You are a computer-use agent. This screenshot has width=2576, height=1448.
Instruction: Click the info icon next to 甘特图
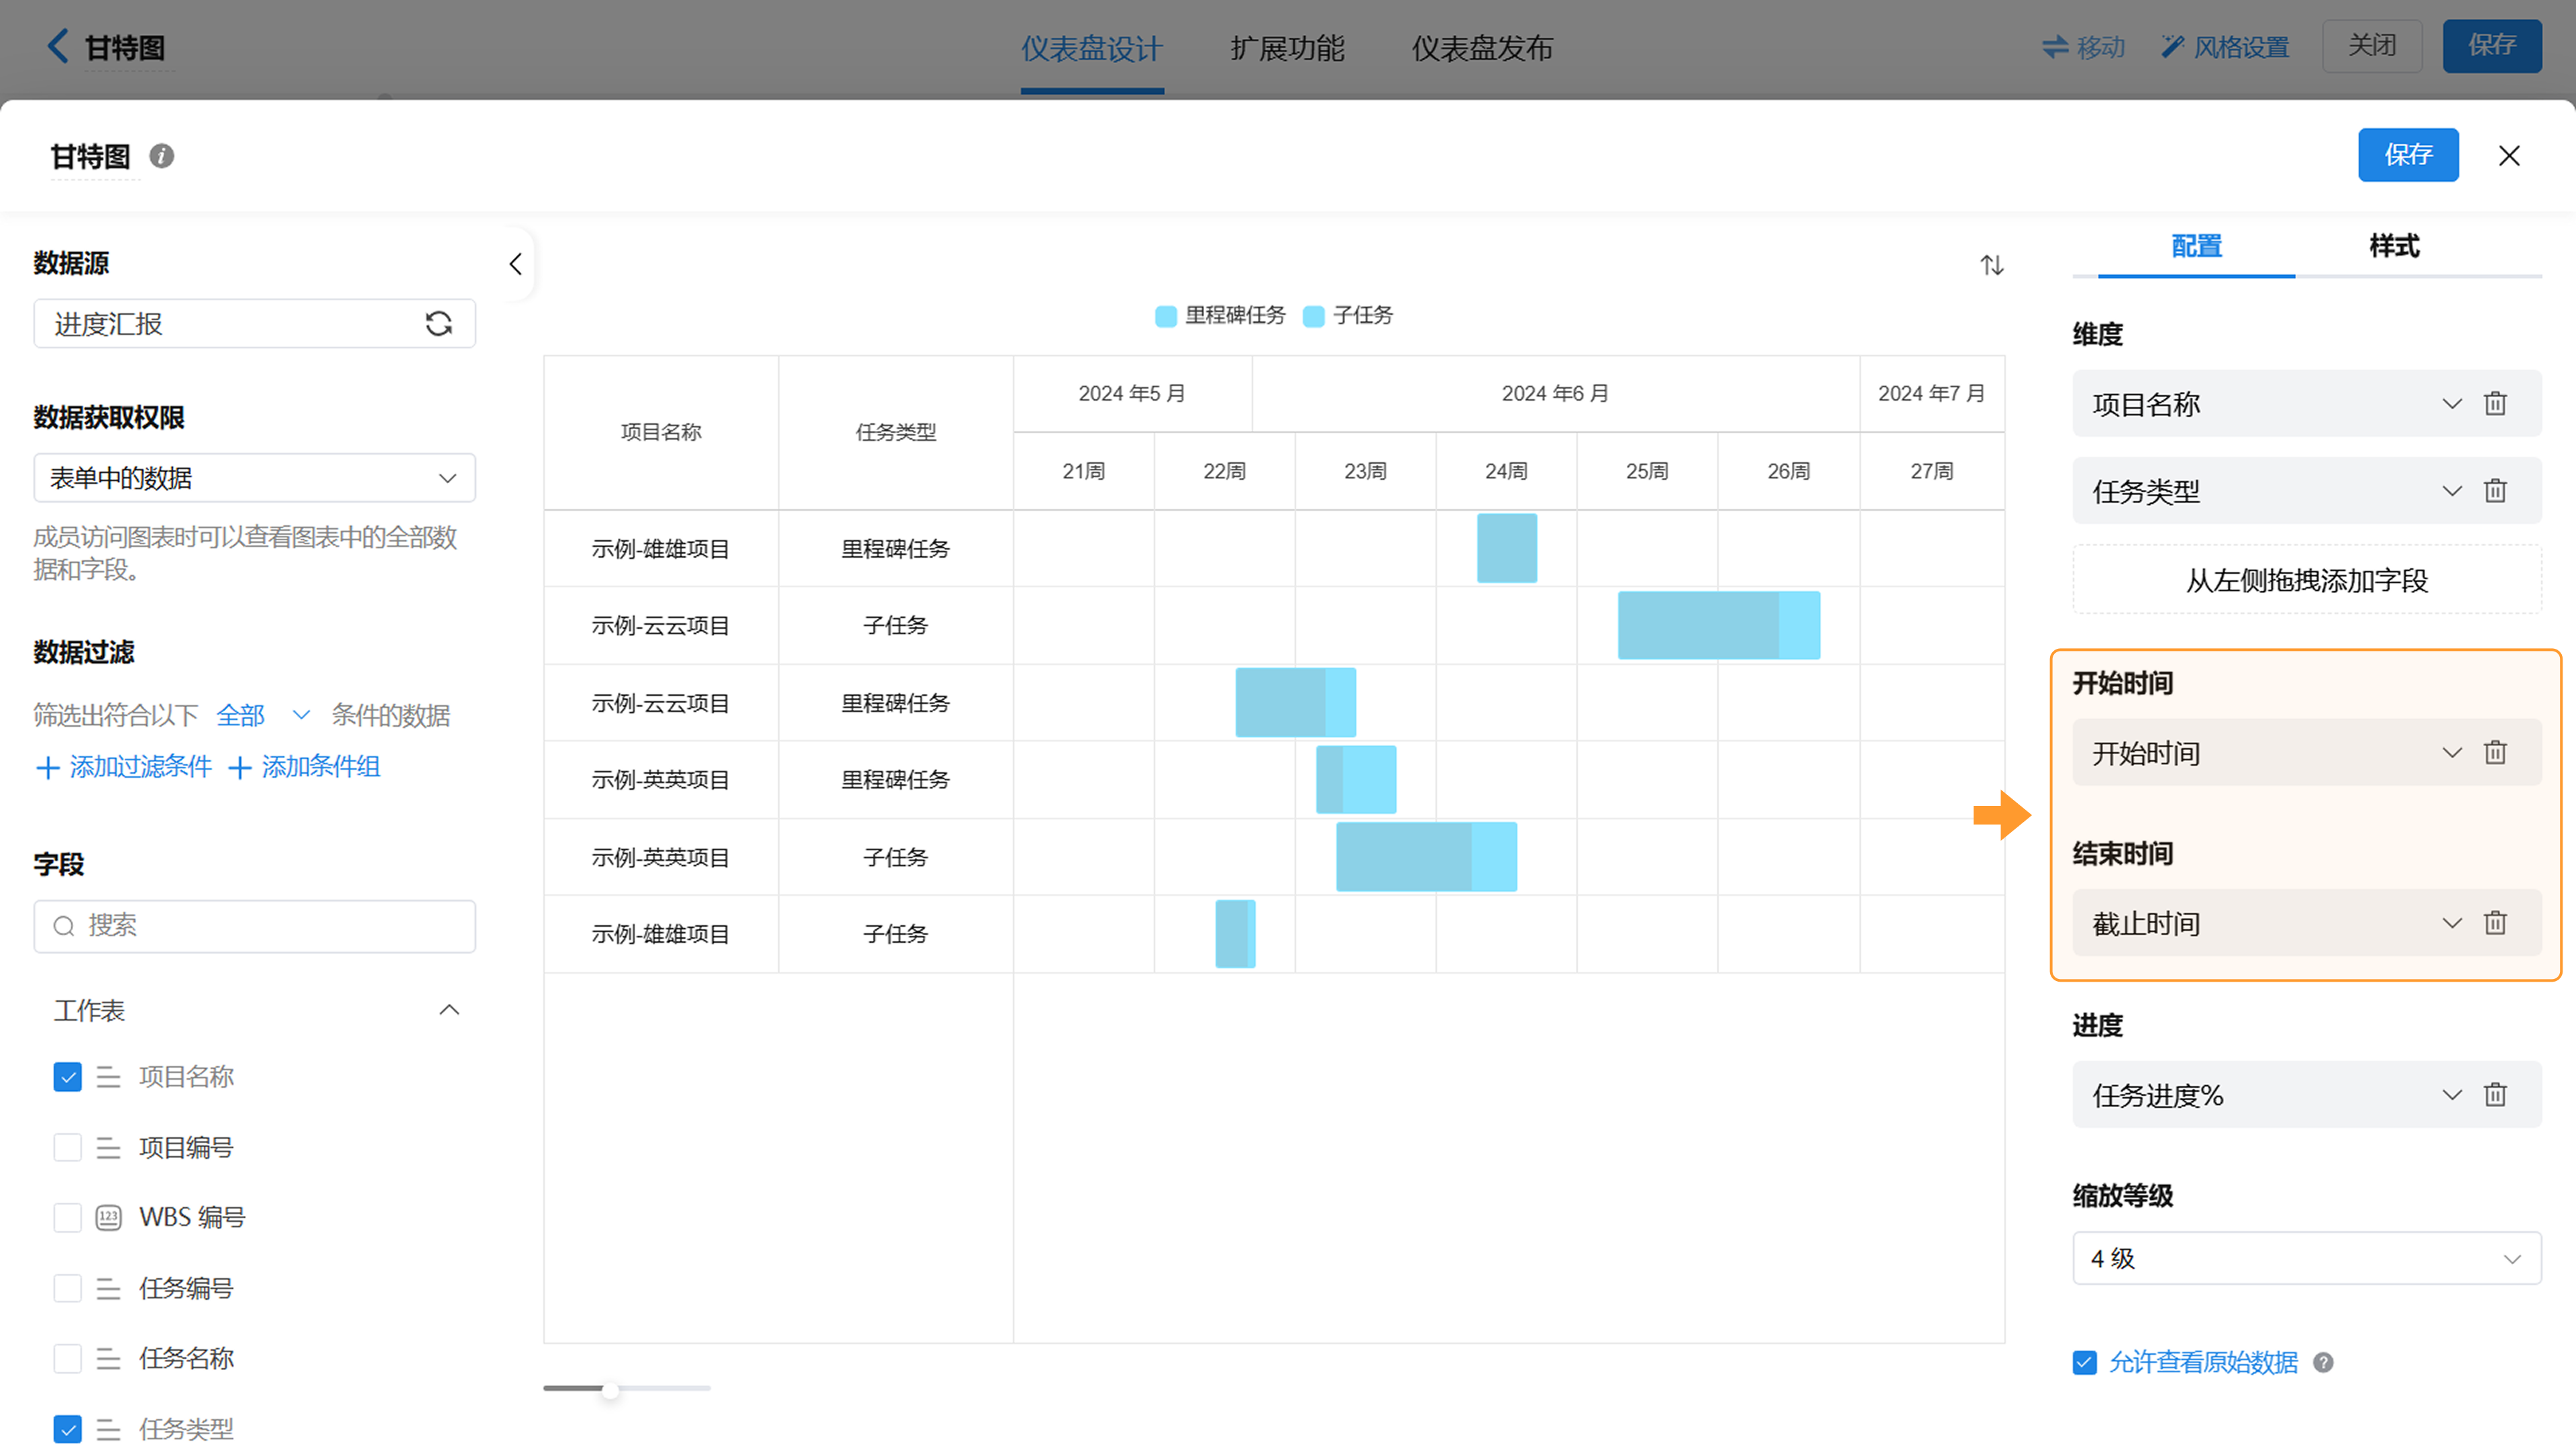coord(162,156)
